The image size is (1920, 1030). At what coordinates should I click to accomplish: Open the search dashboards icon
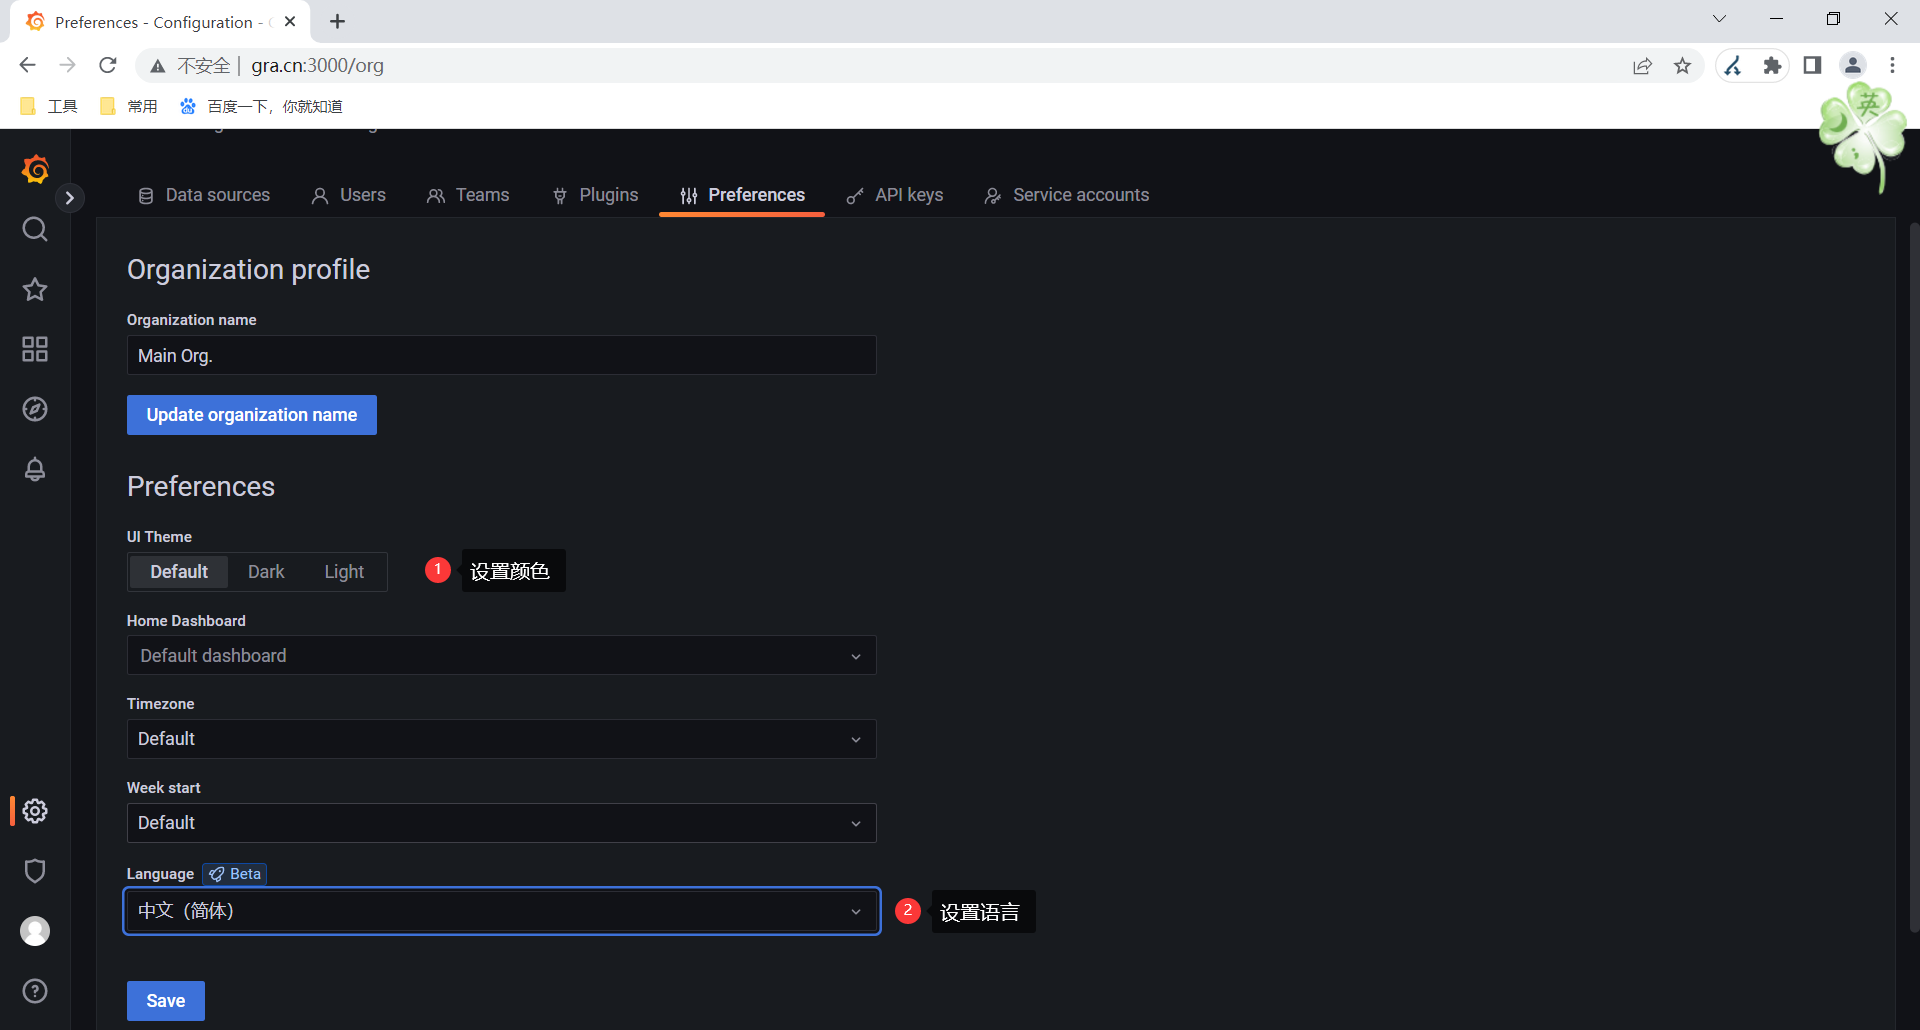tap(35, 229)
